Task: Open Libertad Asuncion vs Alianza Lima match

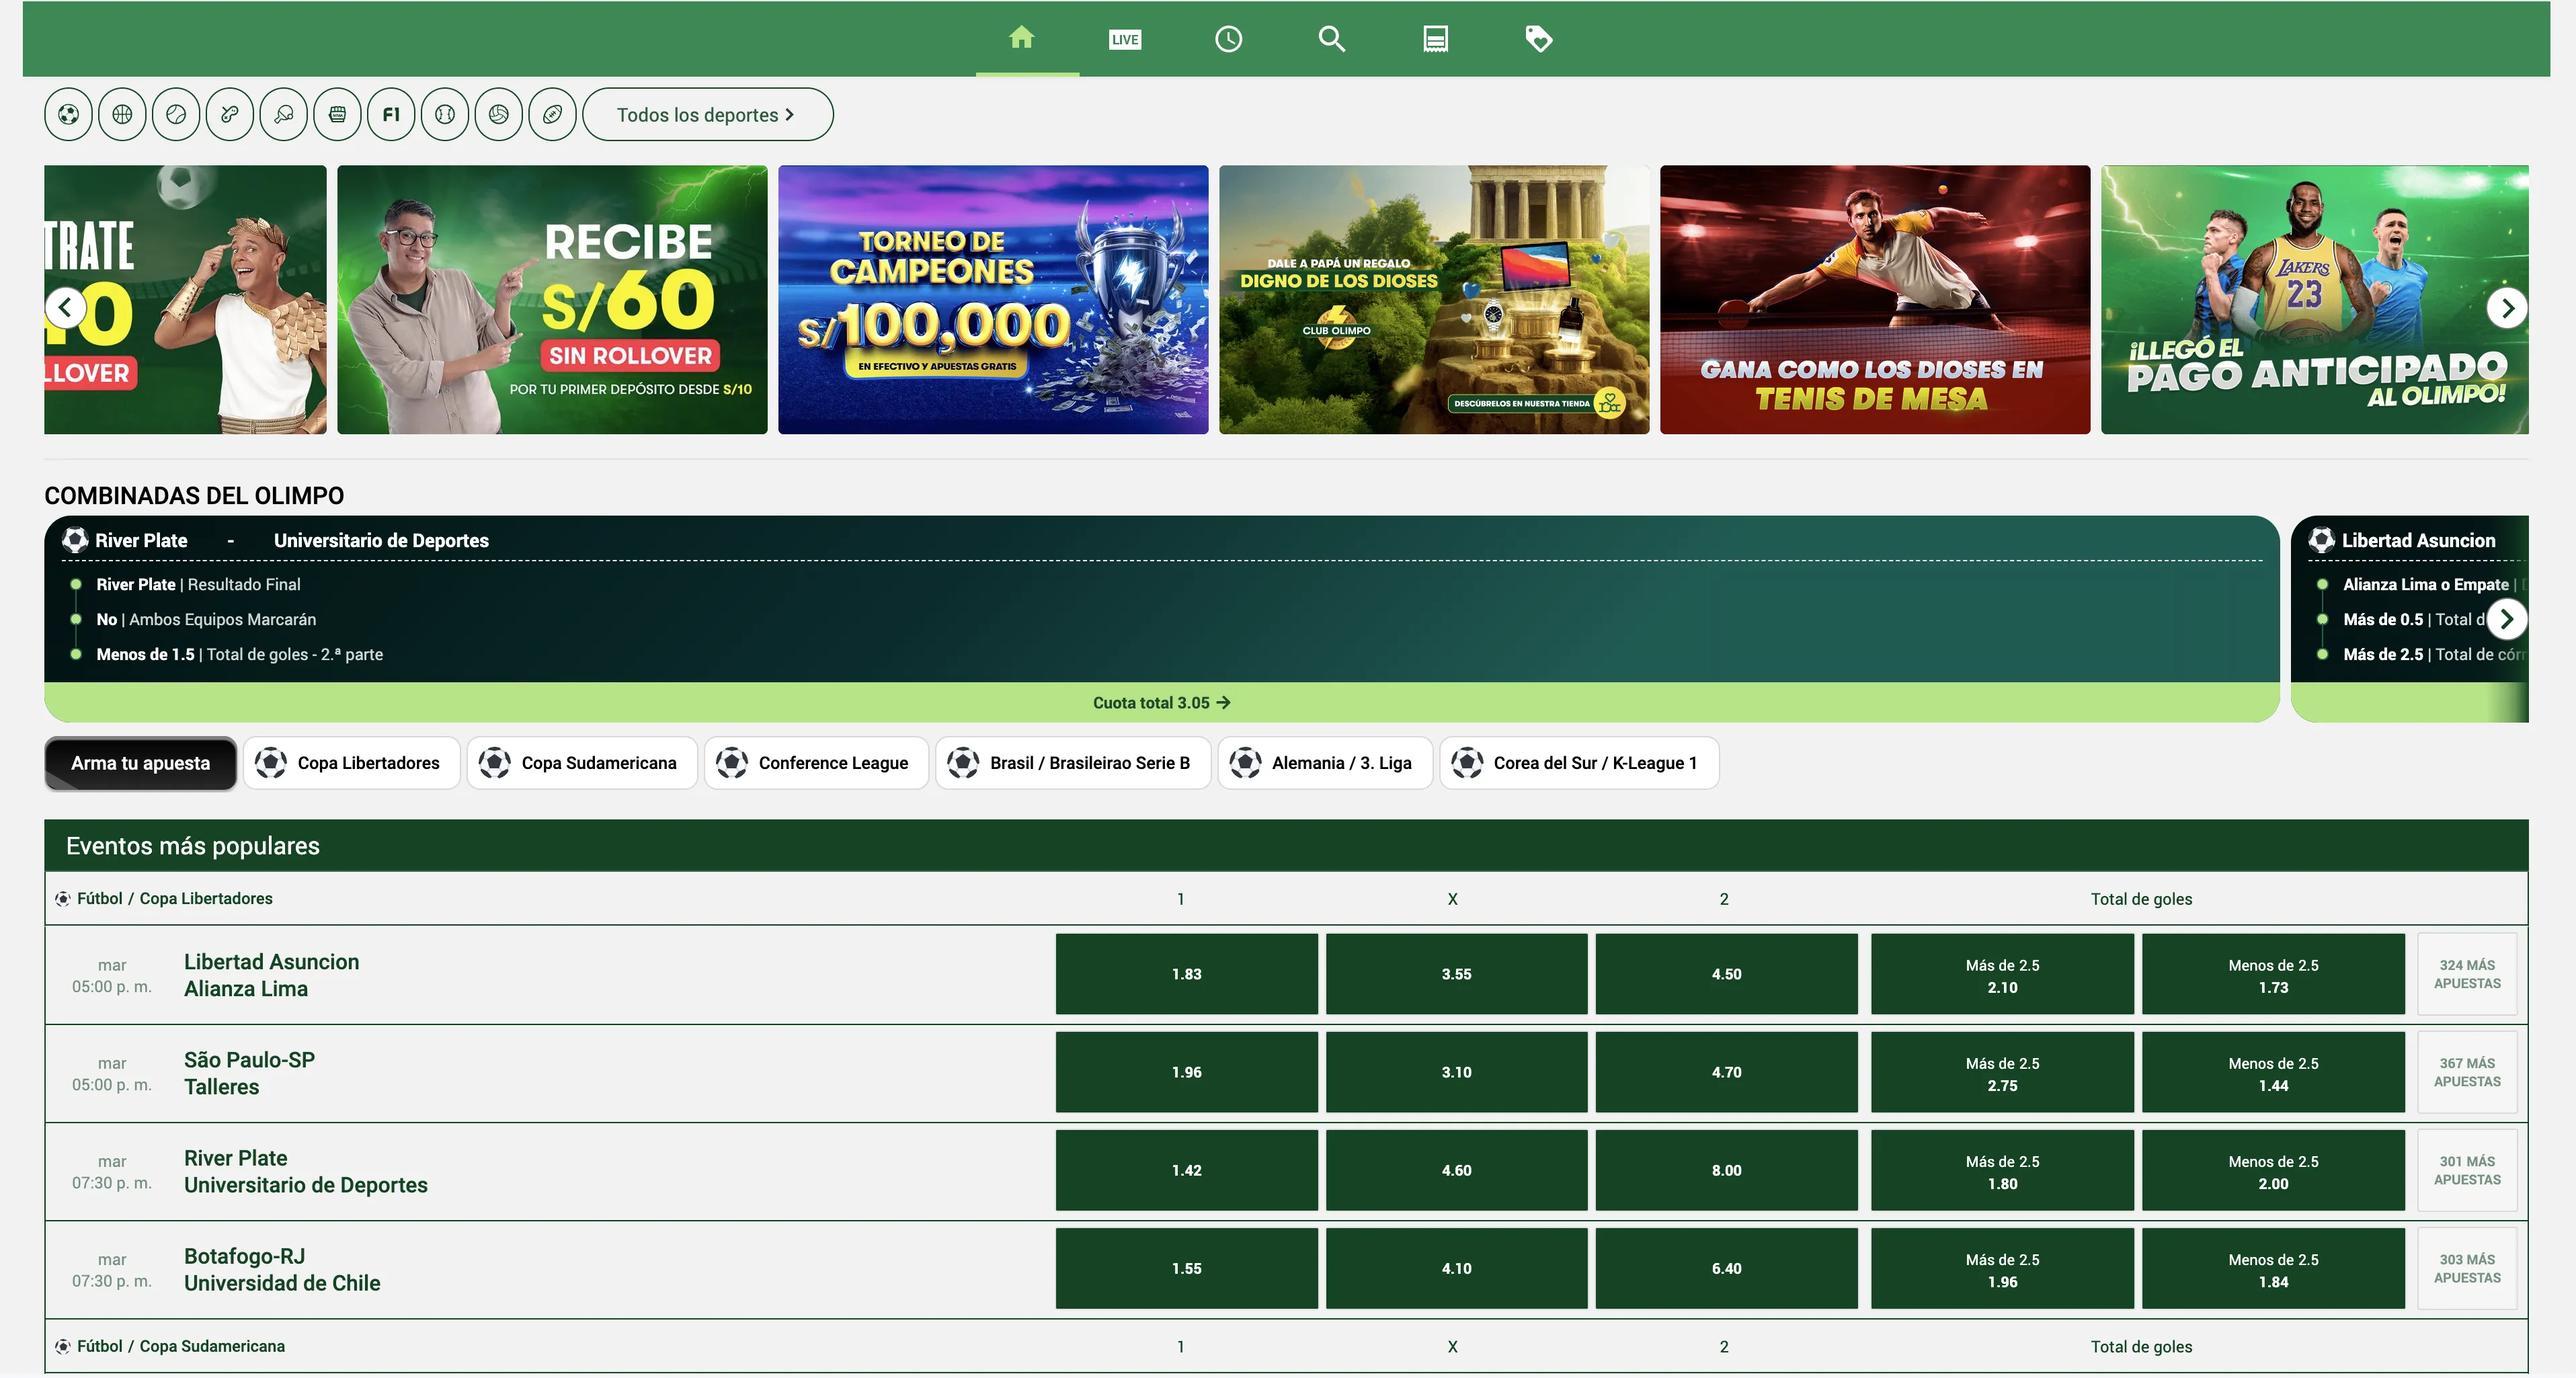Action: (x=271, y=975)
